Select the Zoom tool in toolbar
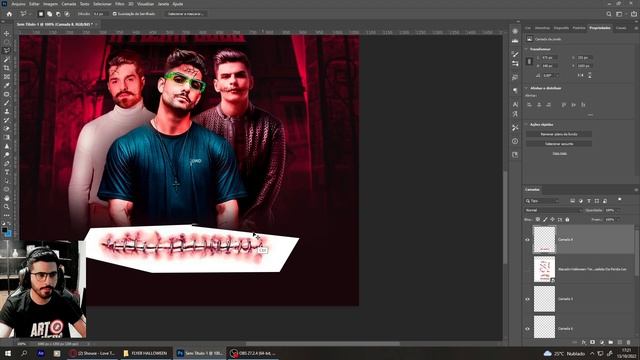The width and height of the screenshot is (640, 360). point(7,207)
